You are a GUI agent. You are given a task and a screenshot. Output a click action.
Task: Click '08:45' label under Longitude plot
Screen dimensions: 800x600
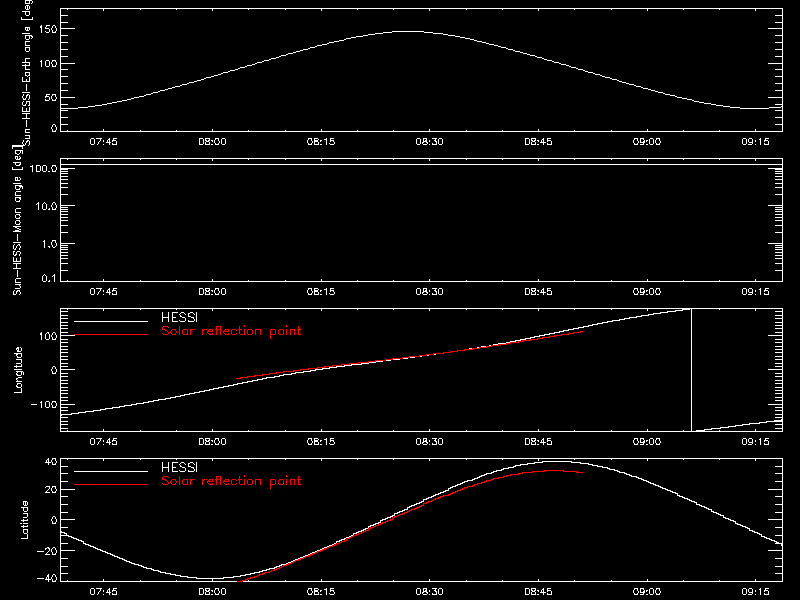(x=538, y=442)
